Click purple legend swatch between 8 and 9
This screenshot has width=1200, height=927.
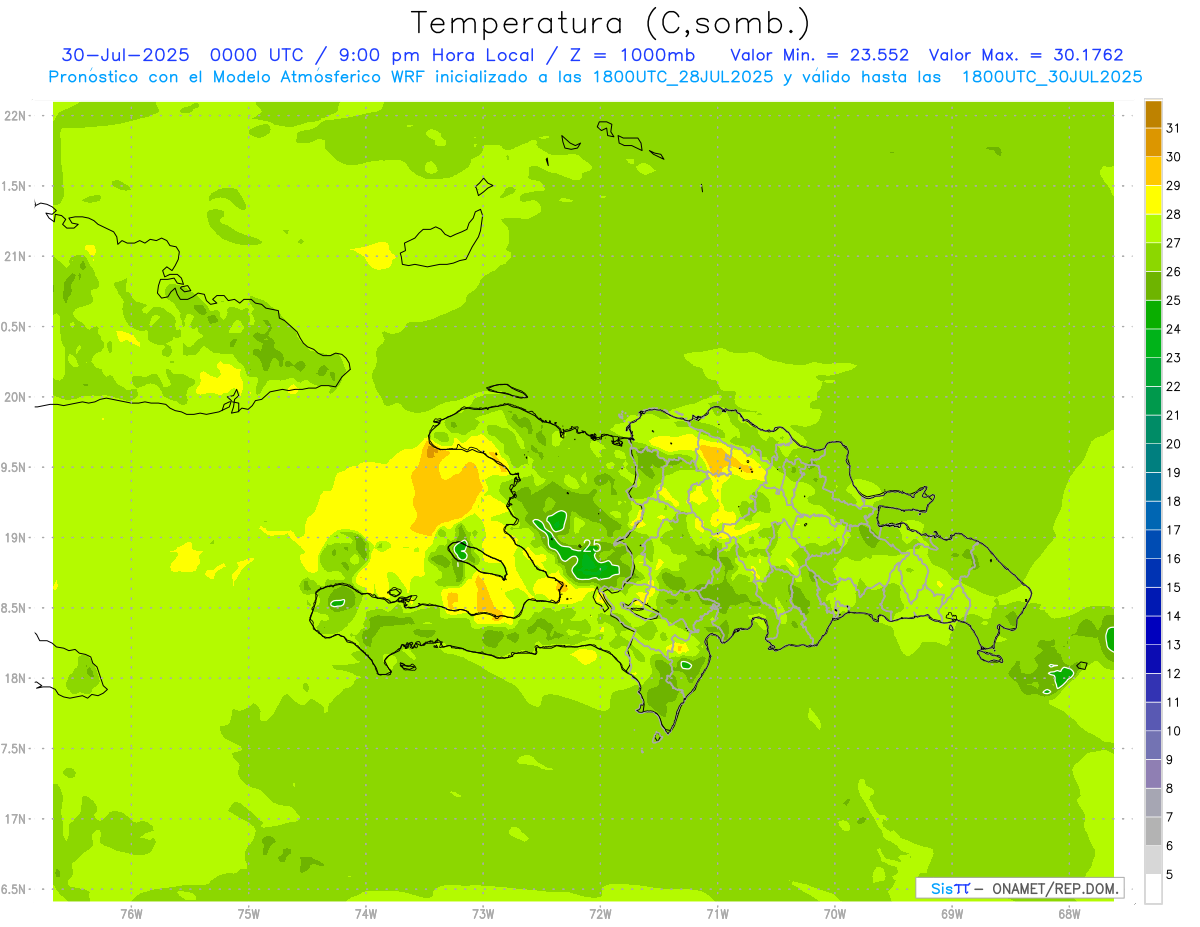pyautogui.click(x=1153, y=774)
